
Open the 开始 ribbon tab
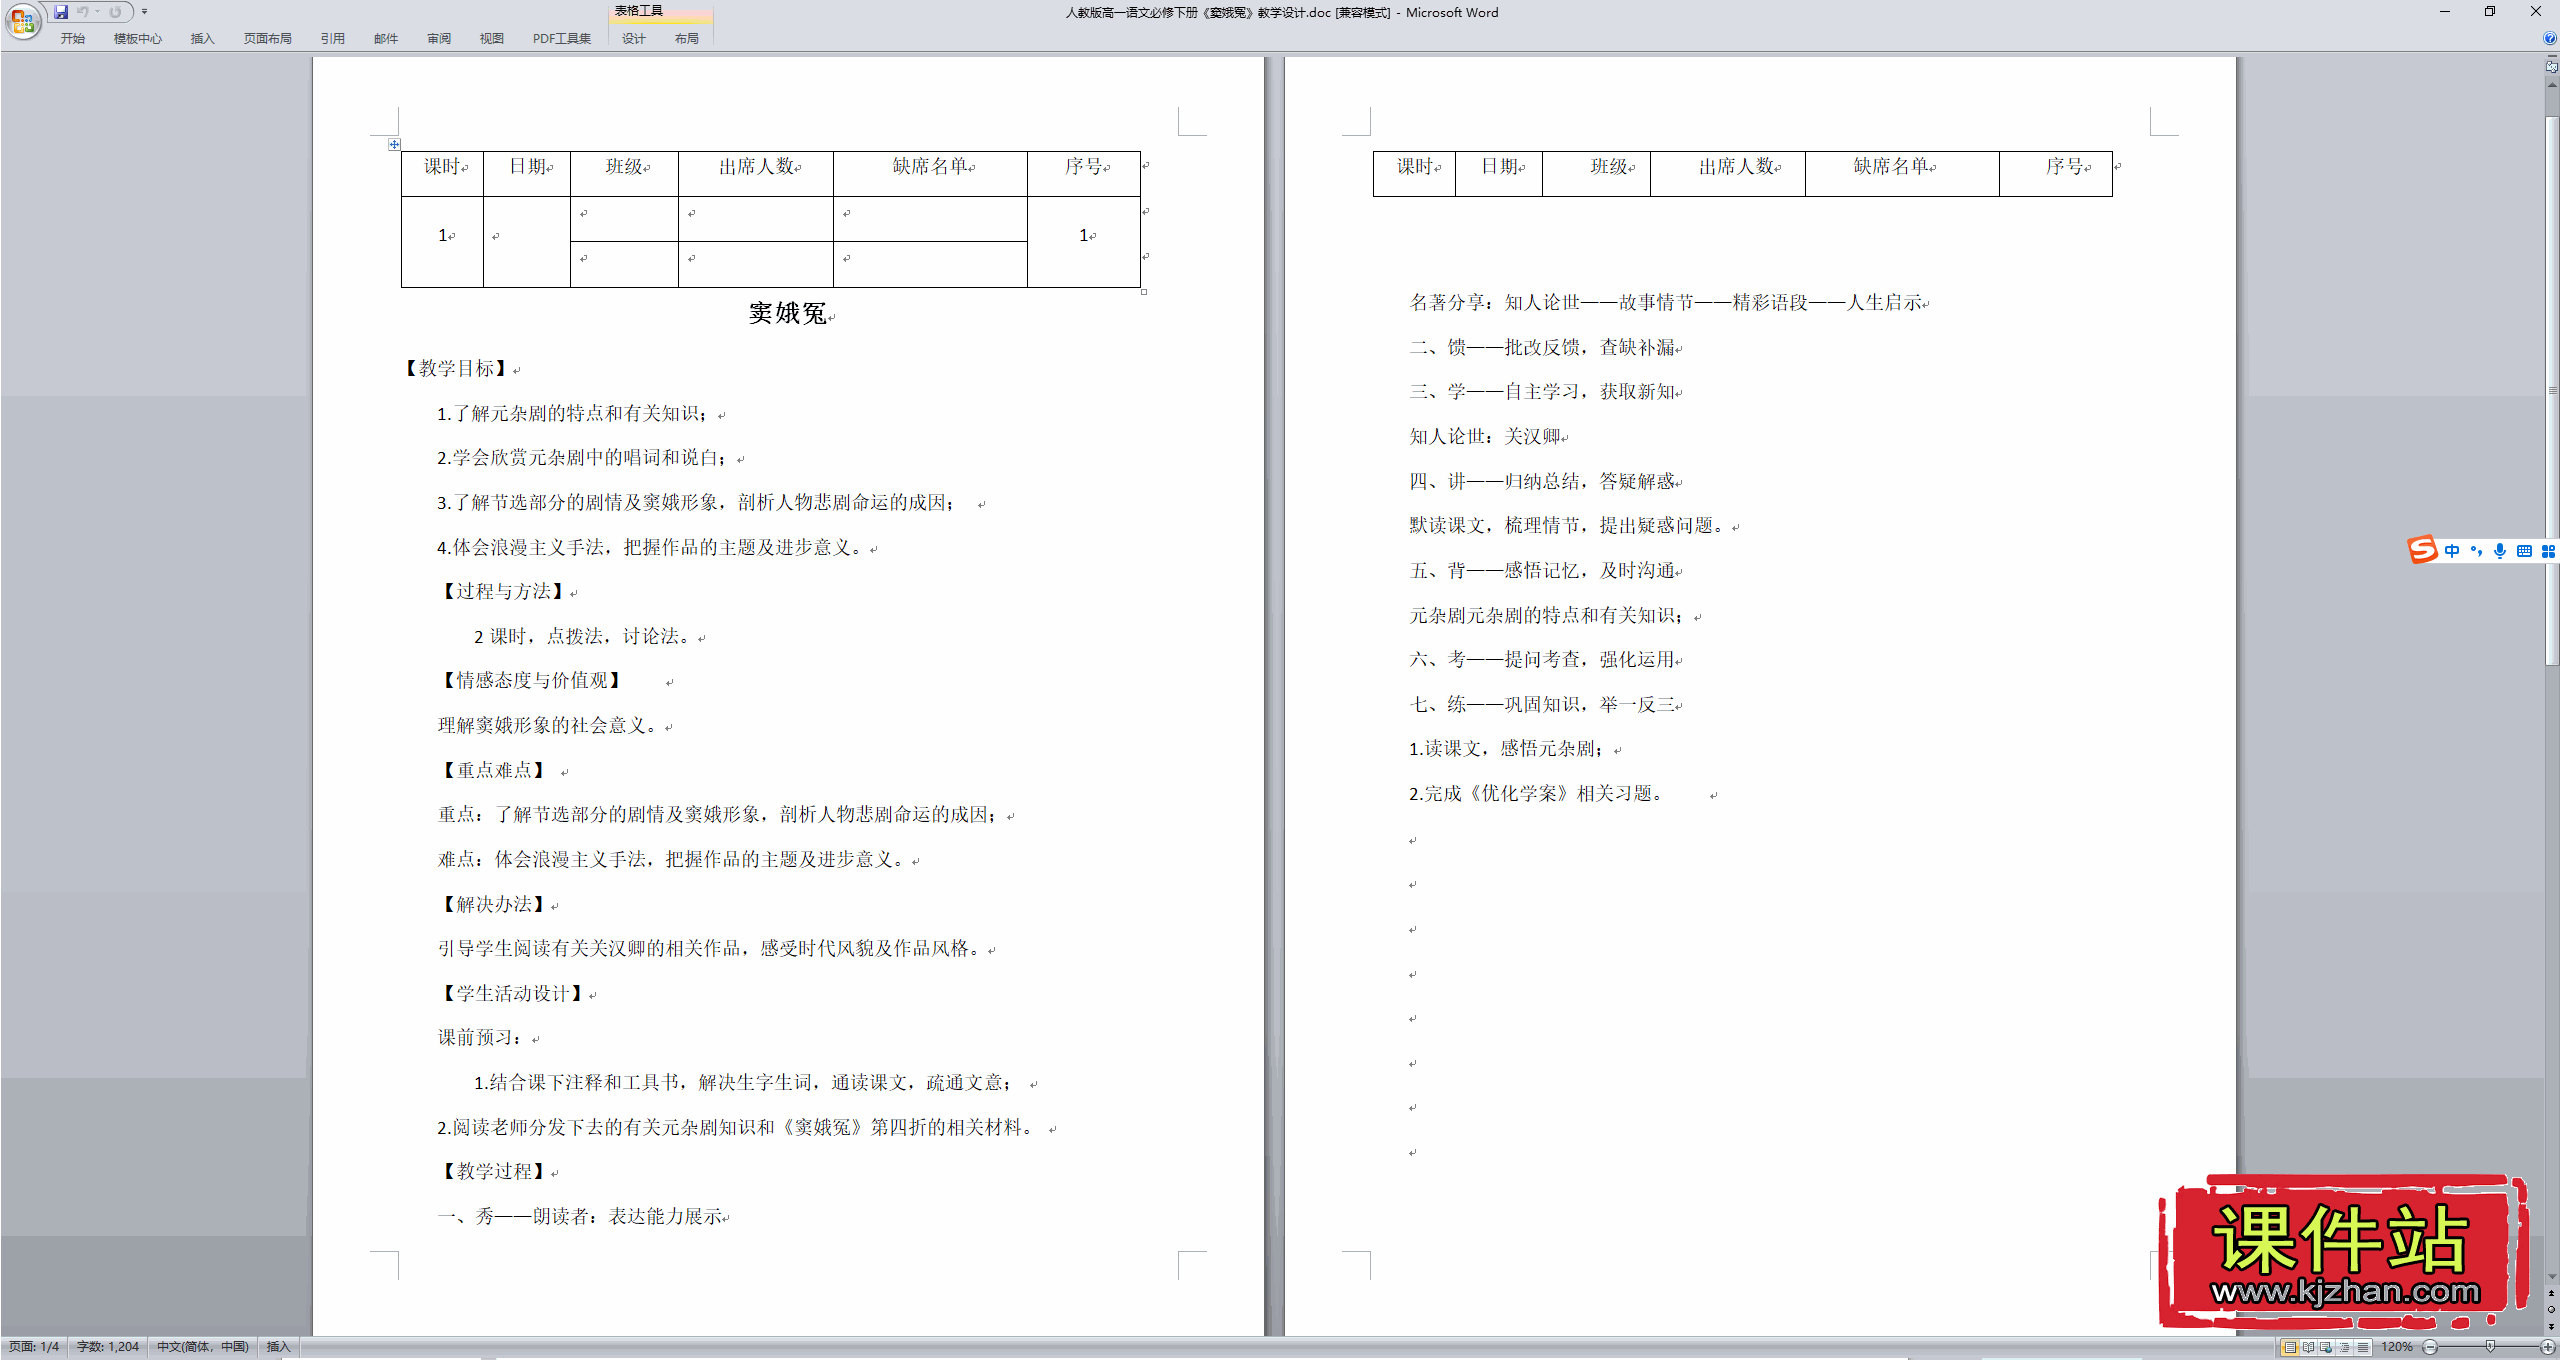coord(72,38)
